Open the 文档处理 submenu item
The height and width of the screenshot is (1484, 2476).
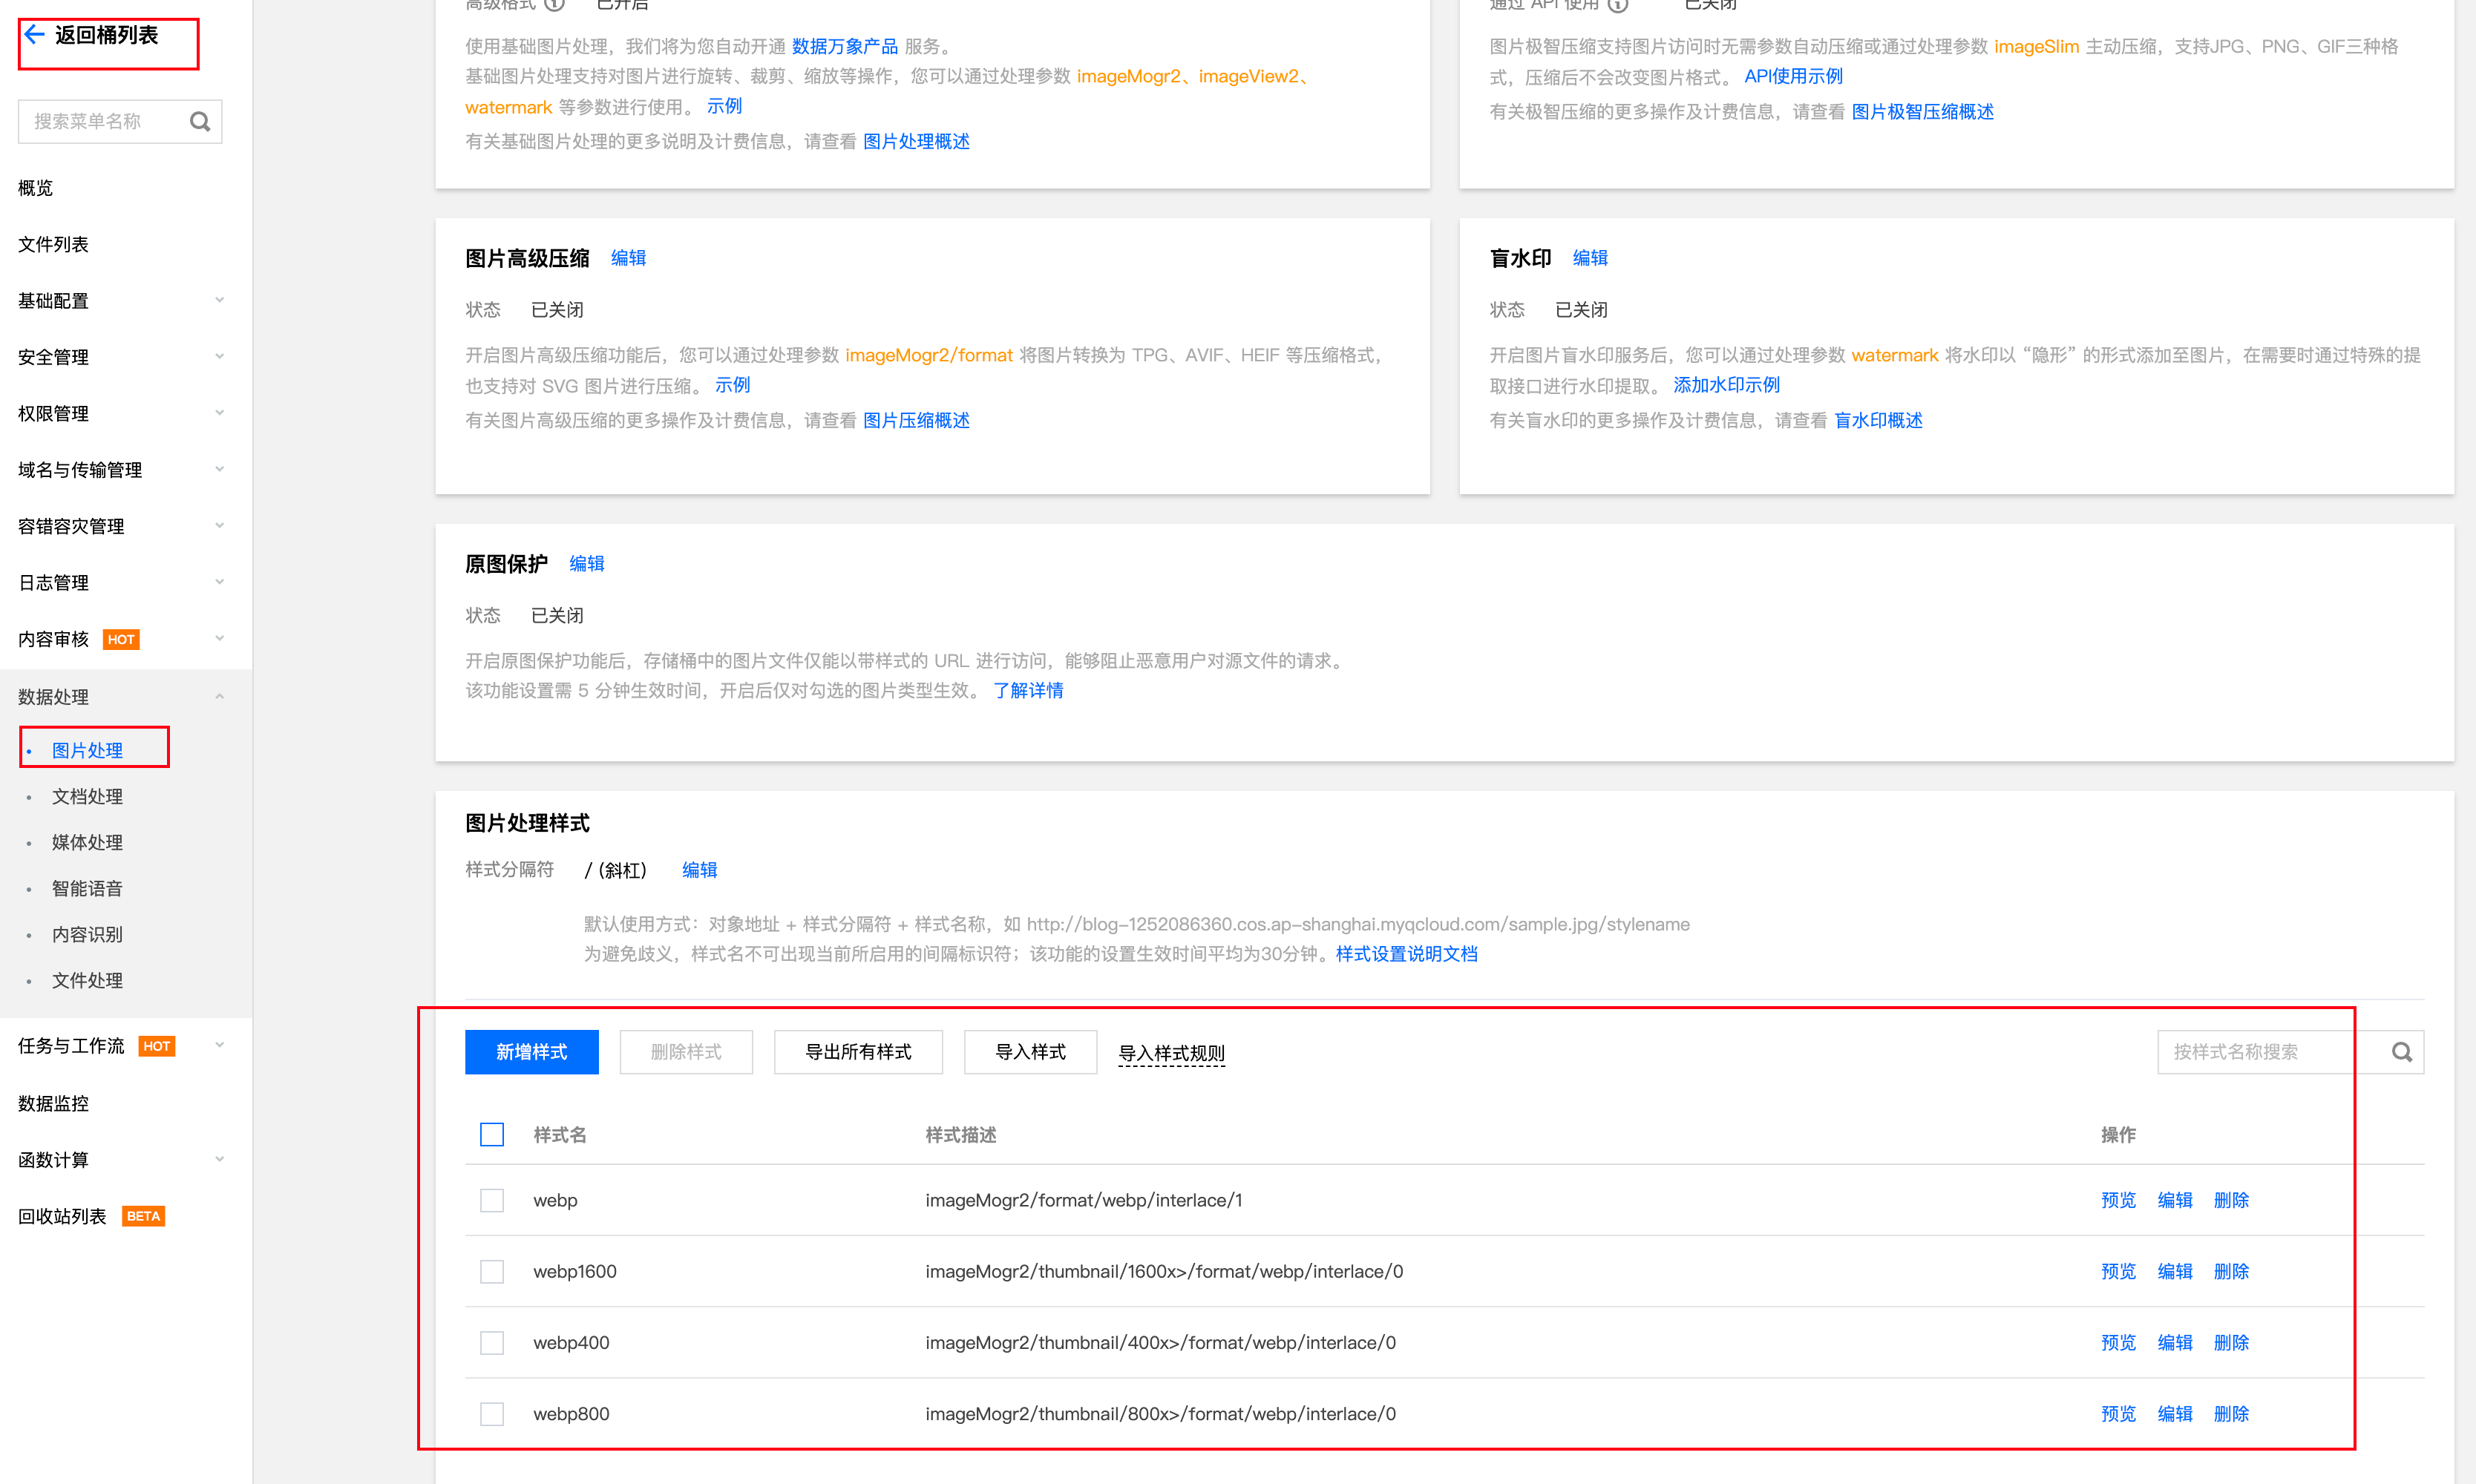[x=87, y=797]
